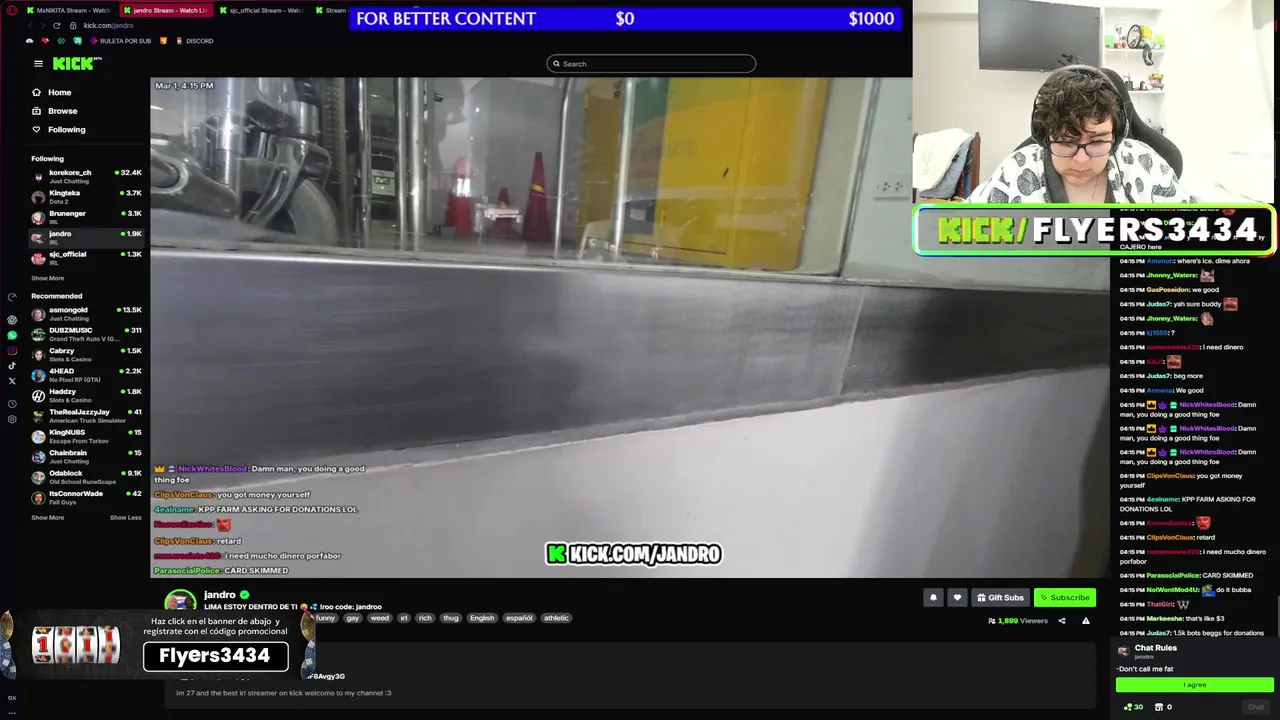1280x720 pixels.
Task: Open TheRealJazzyJay recommended channel
Action: 86,416
